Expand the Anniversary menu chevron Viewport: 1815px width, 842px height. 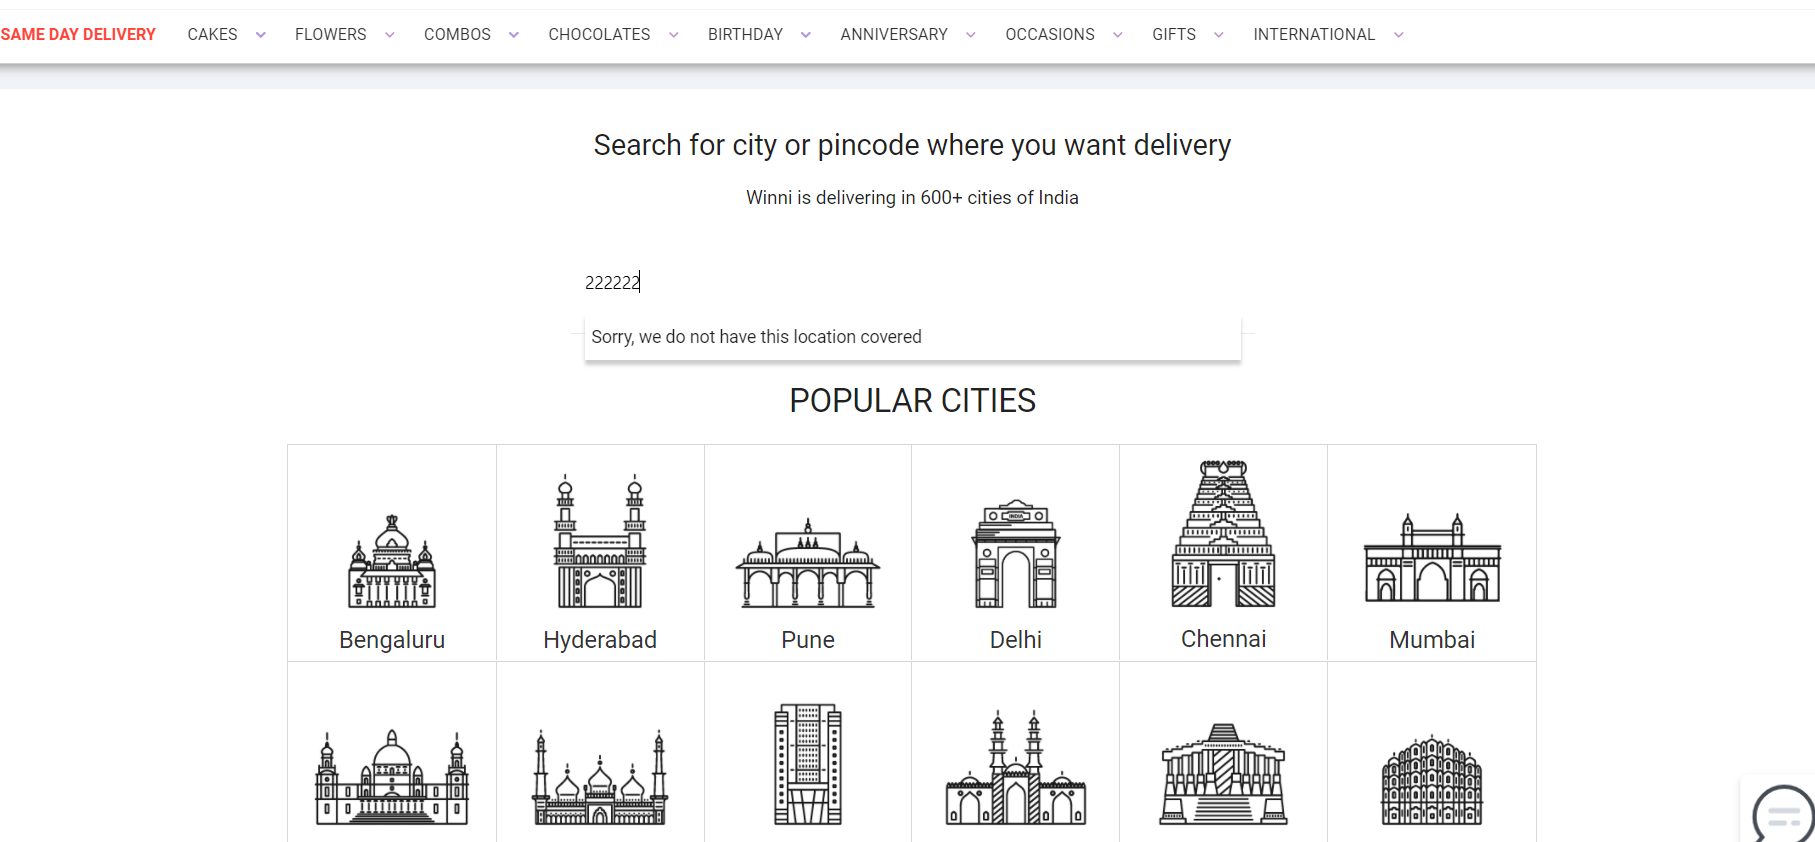coord(971,35)
